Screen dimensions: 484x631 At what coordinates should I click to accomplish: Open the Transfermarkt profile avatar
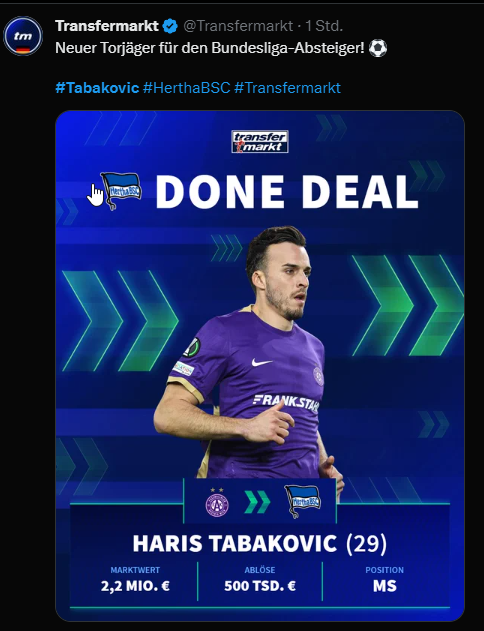pos(23,36)
